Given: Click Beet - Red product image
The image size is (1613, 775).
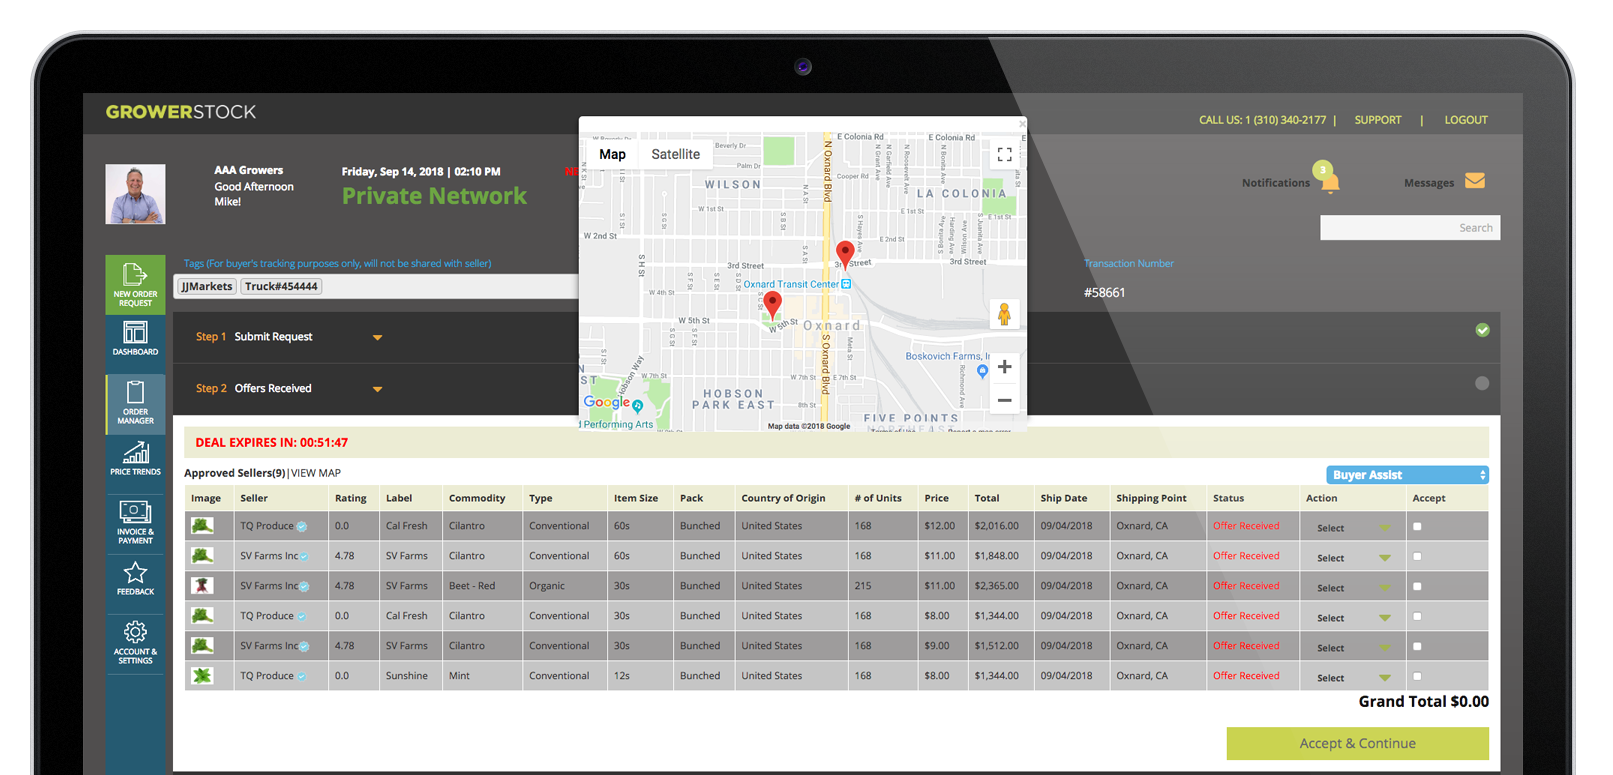Looking at the screenshot, I should pyautogui.click(x=202, y=586).
